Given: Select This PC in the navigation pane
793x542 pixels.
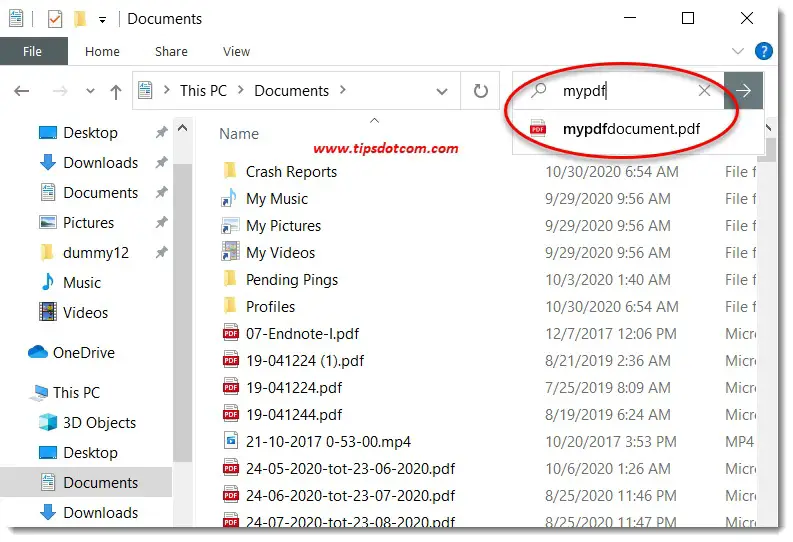Looking at the screenshot, I should click(x=76, y=393).
